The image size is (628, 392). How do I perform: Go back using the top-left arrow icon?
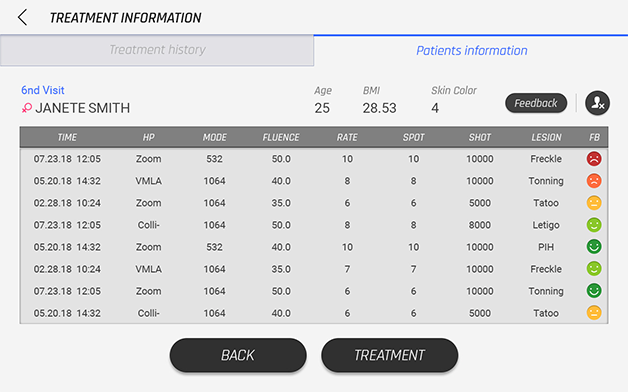tap(22, 18)
